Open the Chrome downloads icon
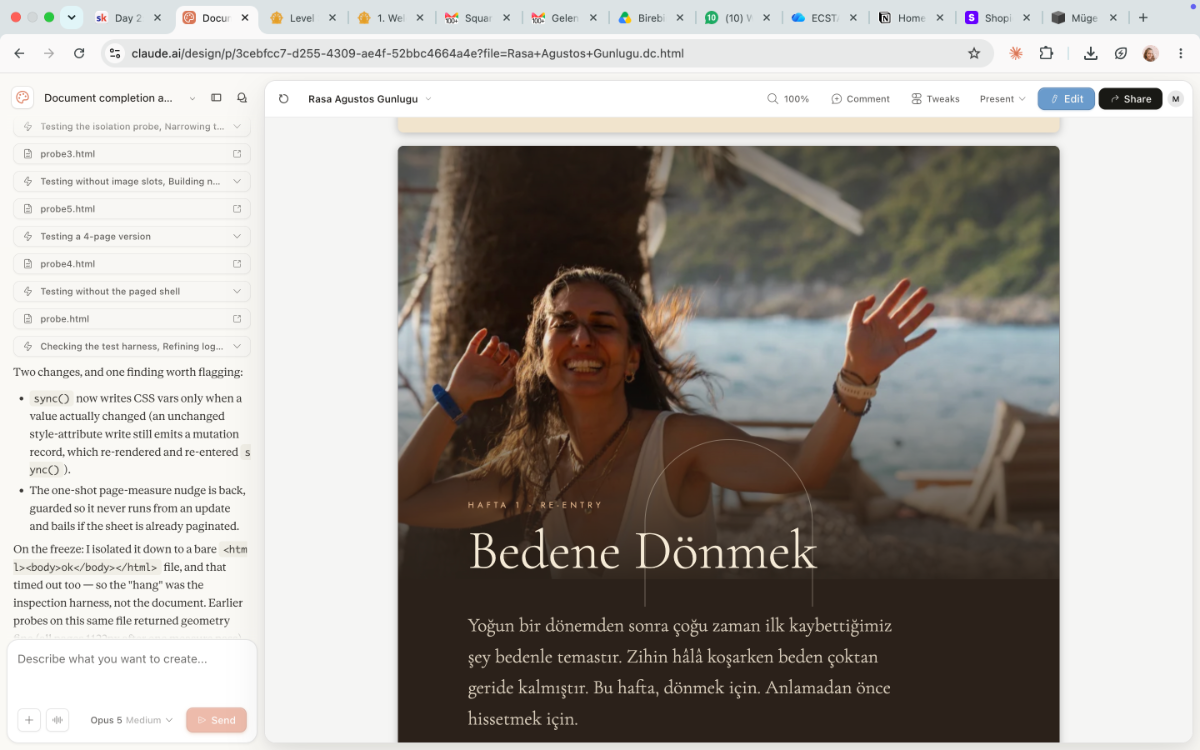This screenshot has width=1200, height=750. (1091, 53)
